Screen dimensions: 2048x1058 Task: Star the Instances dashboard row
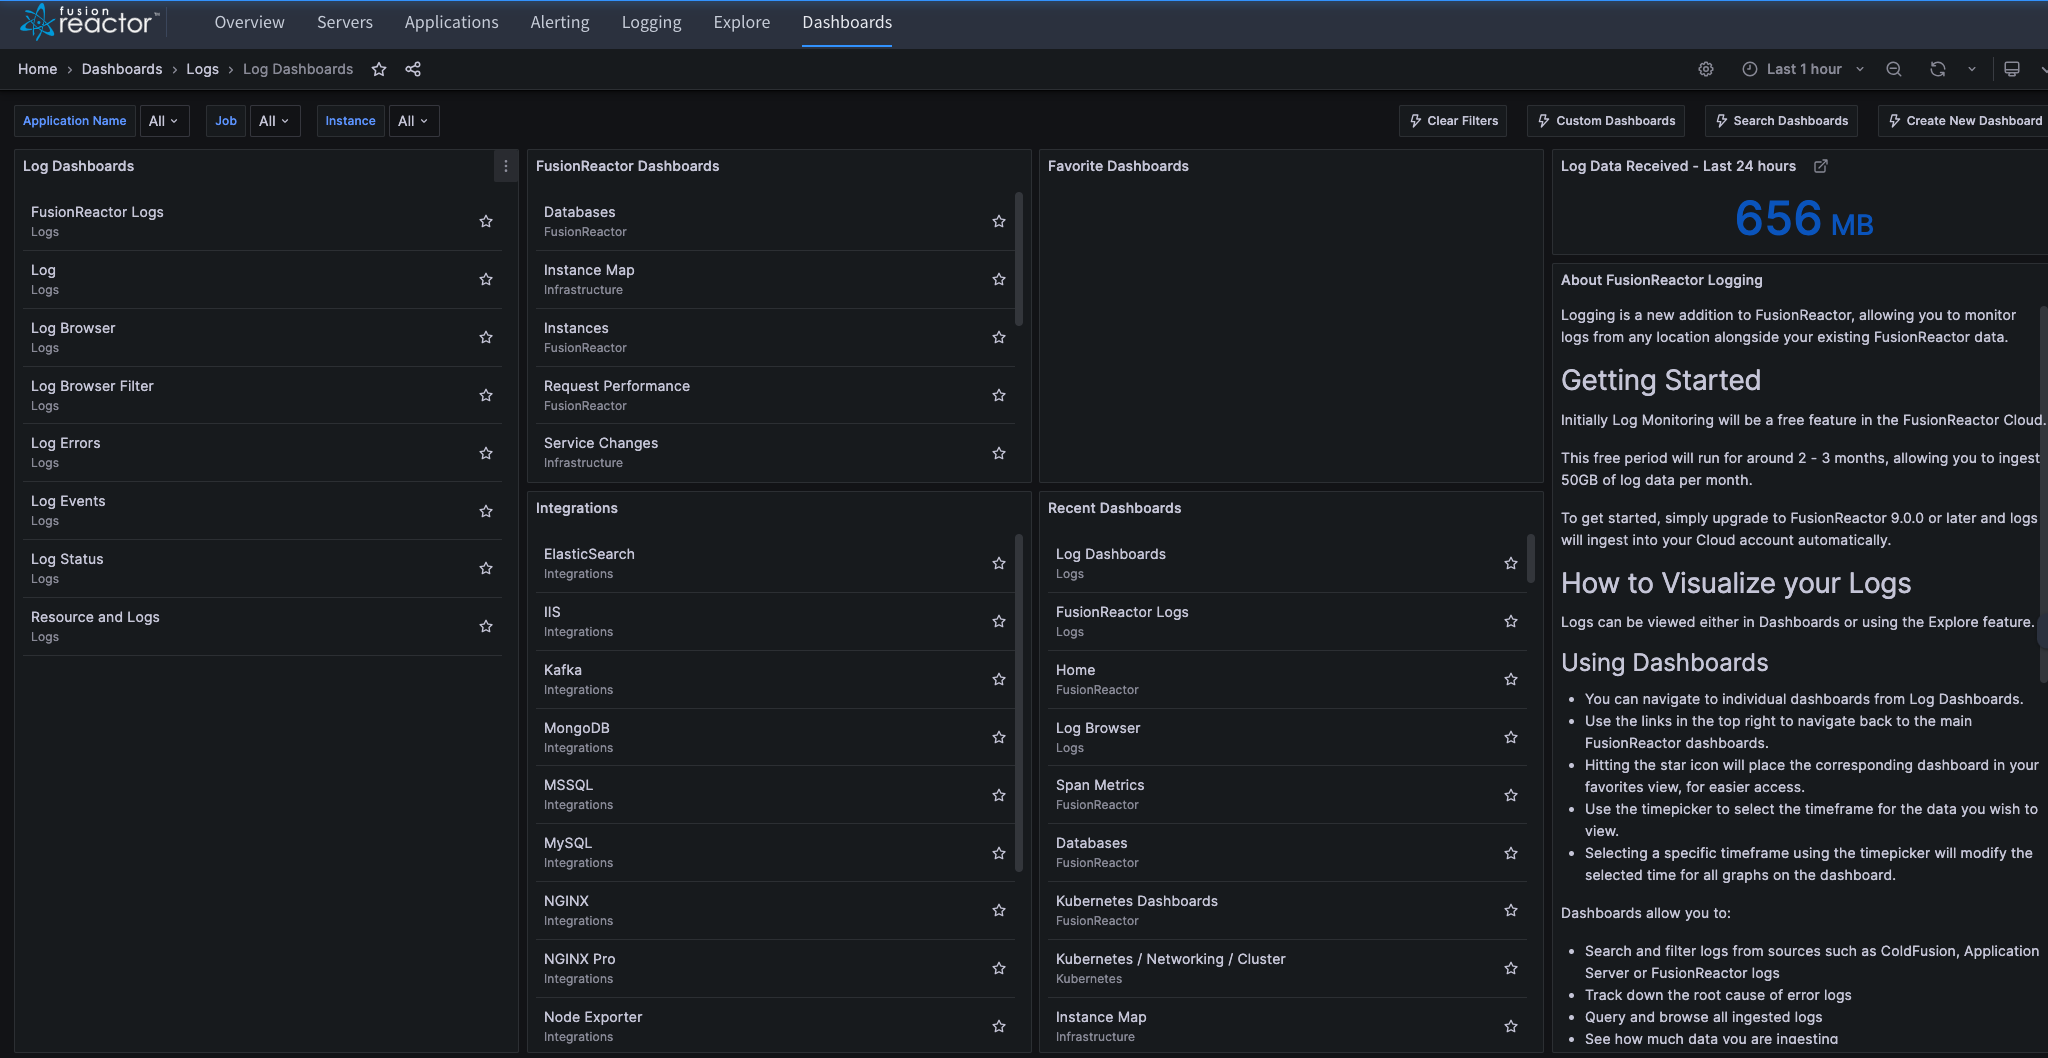[999, 337]
